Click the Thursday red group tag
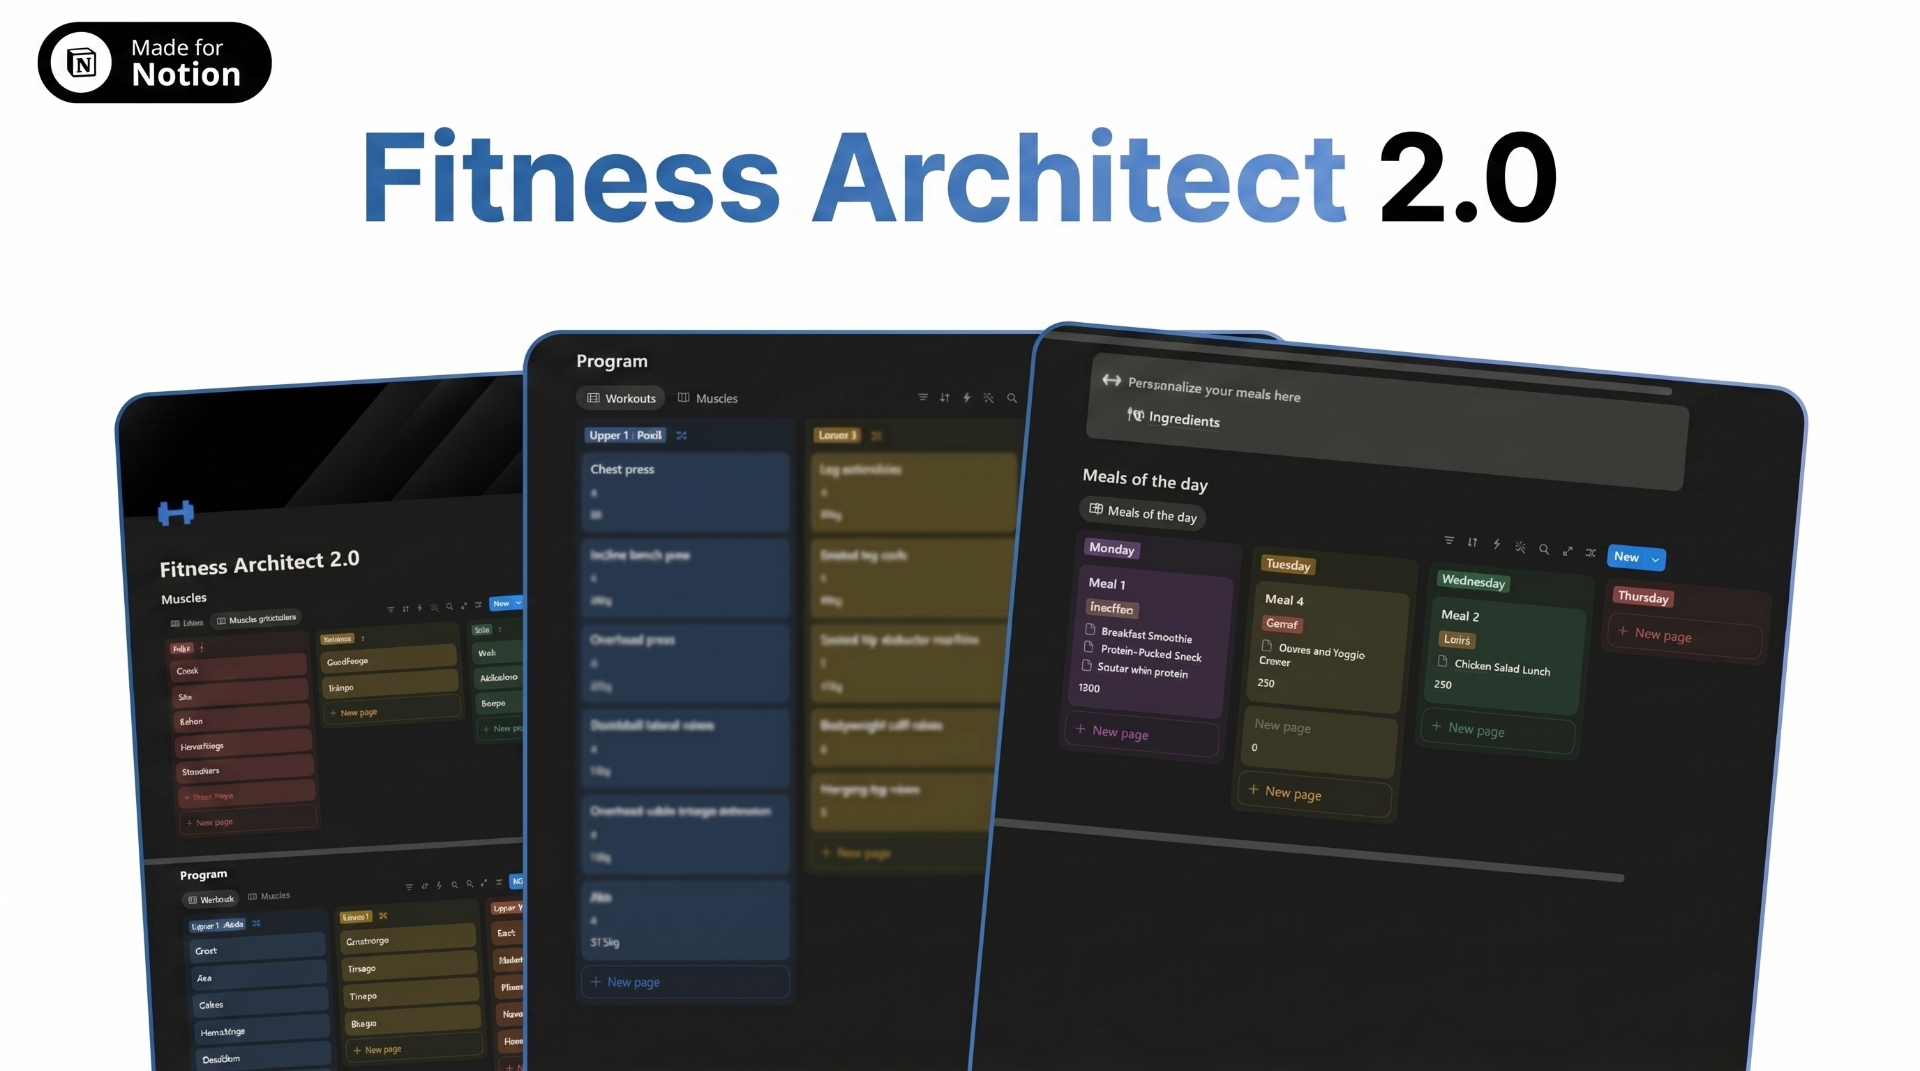1920x1071 pixels. [1643, 597]
